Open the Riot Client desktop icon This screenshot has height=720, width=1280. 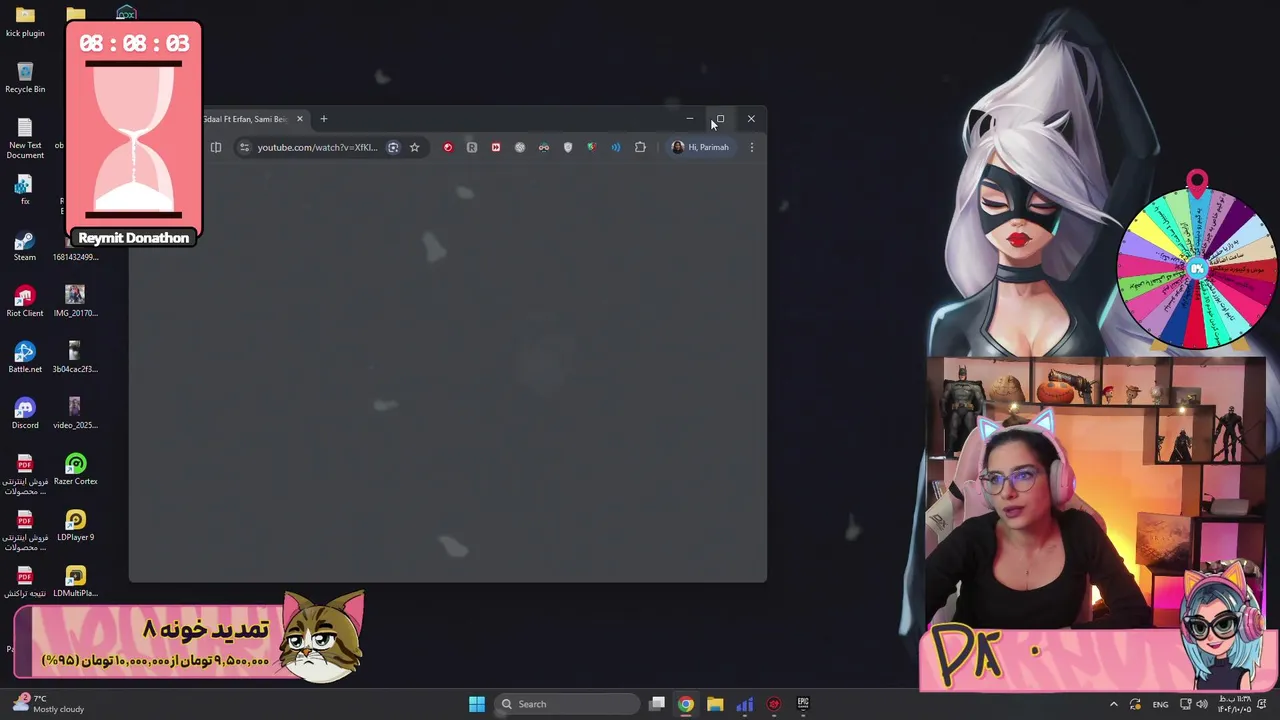[25, 301]
